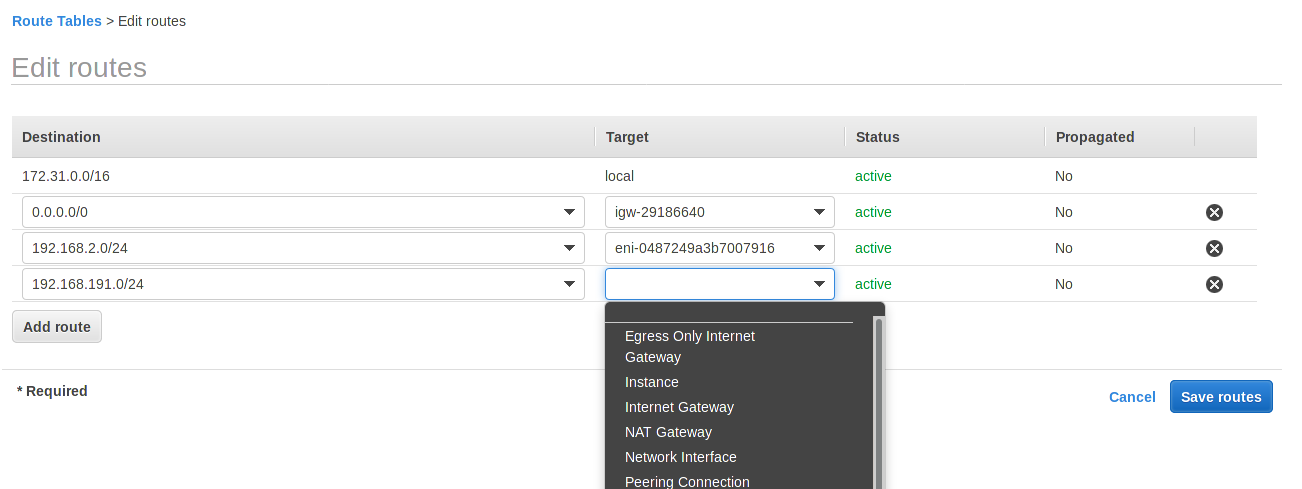Screen dimensions: 1302x489
Task: Open the 0.0.0.0/0 destination dropdown
Action: (x=303, y=212)
